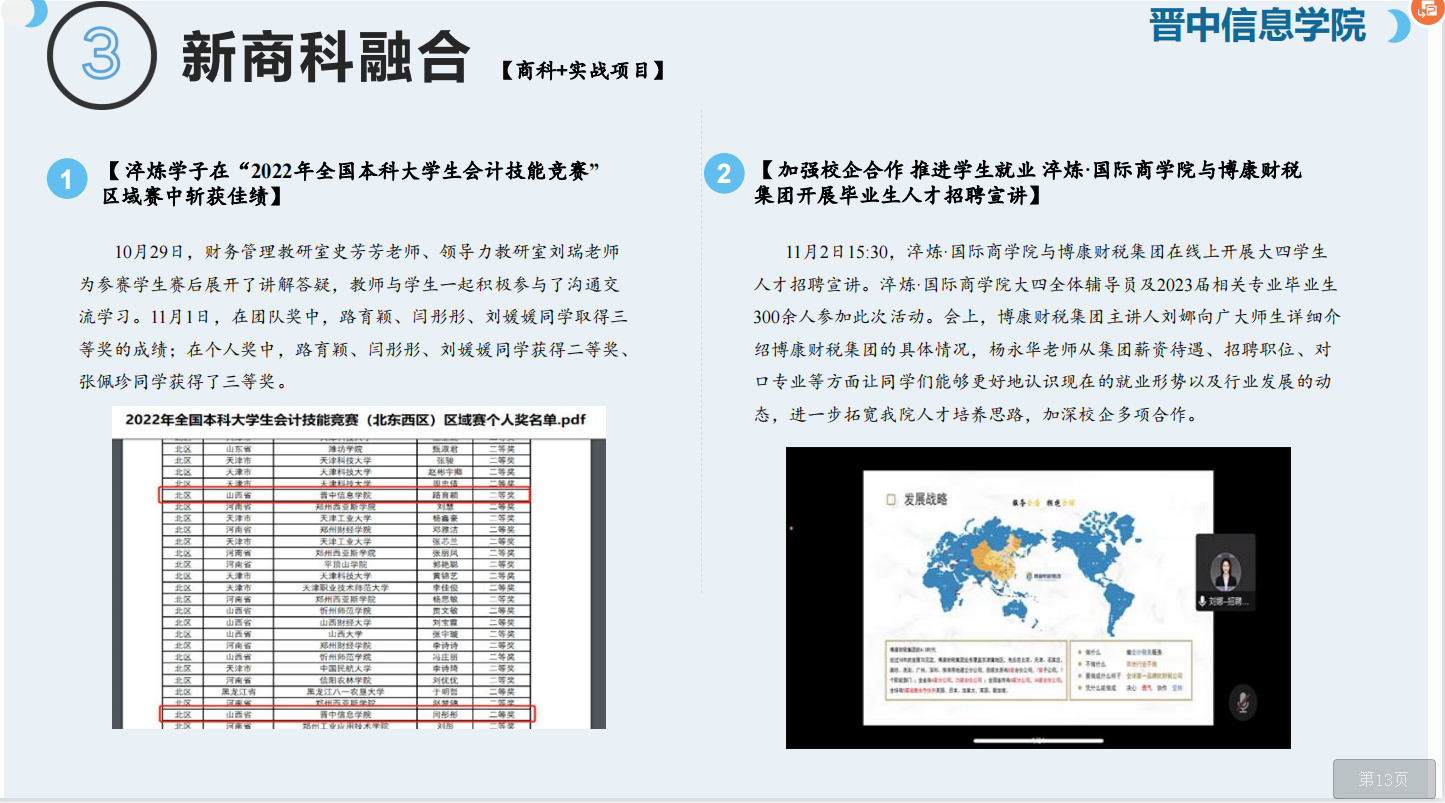Click the microphone icon beside 刘娜's name

(1202, 601)
